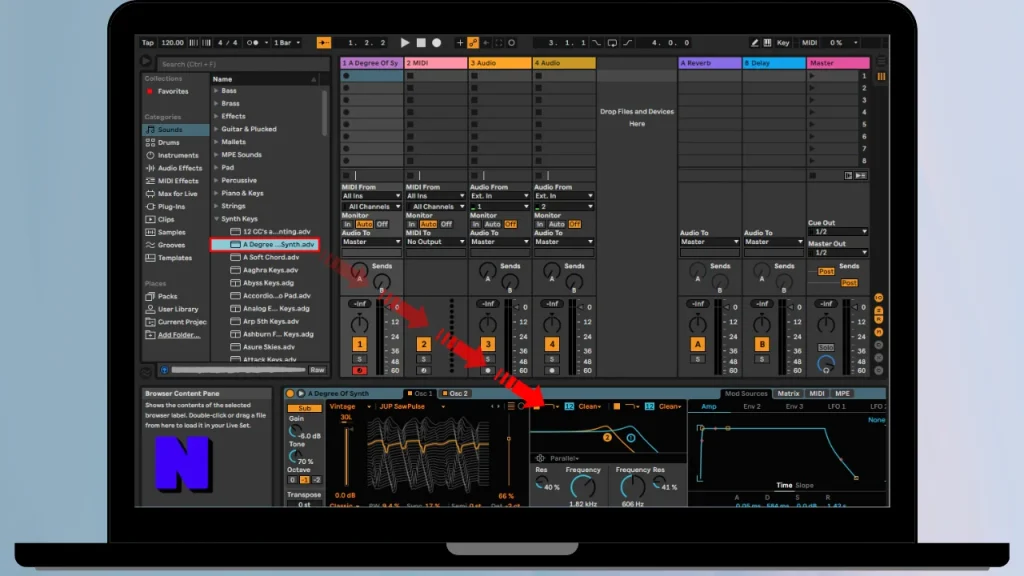The height and width of the screenshot is (576, 1024).
Task: Open Packs under Places
Action: 167,296
